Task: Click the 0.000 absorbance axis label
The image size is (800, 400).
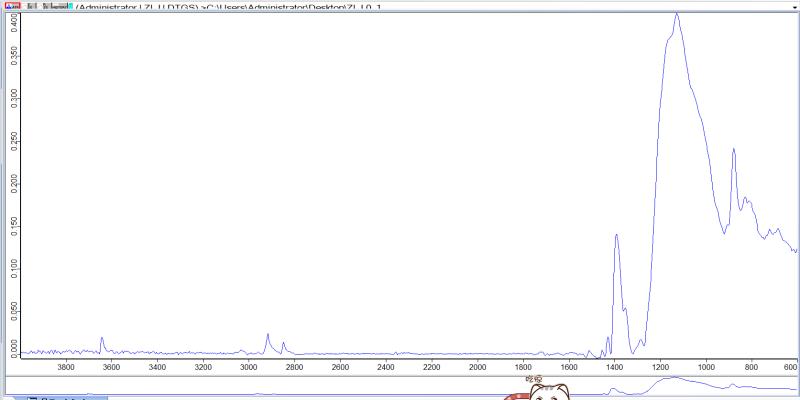Action: (x=14, y=347)
